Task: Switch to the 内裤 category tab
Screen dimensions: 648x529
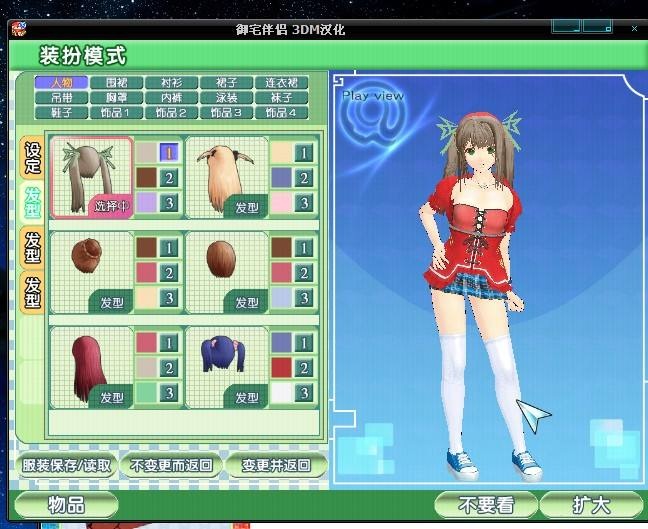Action: [172, 98]
